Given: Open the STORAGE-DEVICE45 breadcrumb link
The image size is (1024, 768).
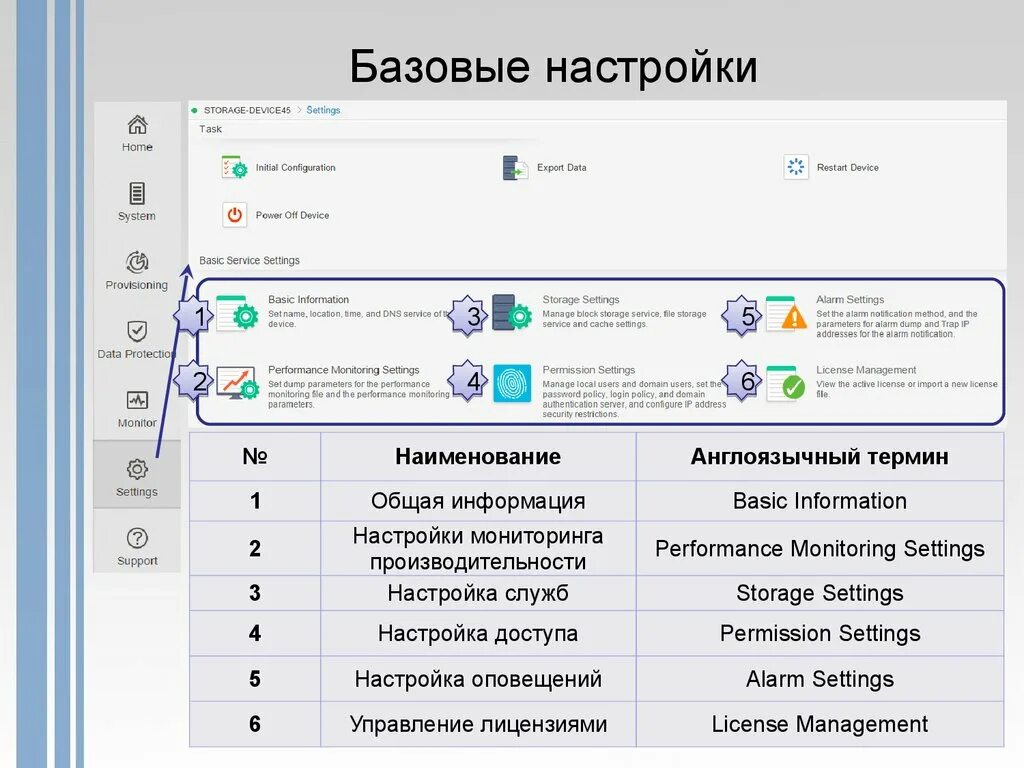Looking at the screenshot, I should [x=248, y=110].
